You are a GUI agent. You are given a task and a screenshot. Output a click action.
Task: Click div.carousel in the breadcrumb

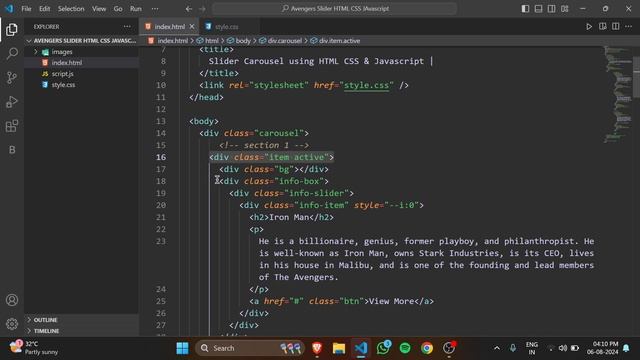pos(284,41)
